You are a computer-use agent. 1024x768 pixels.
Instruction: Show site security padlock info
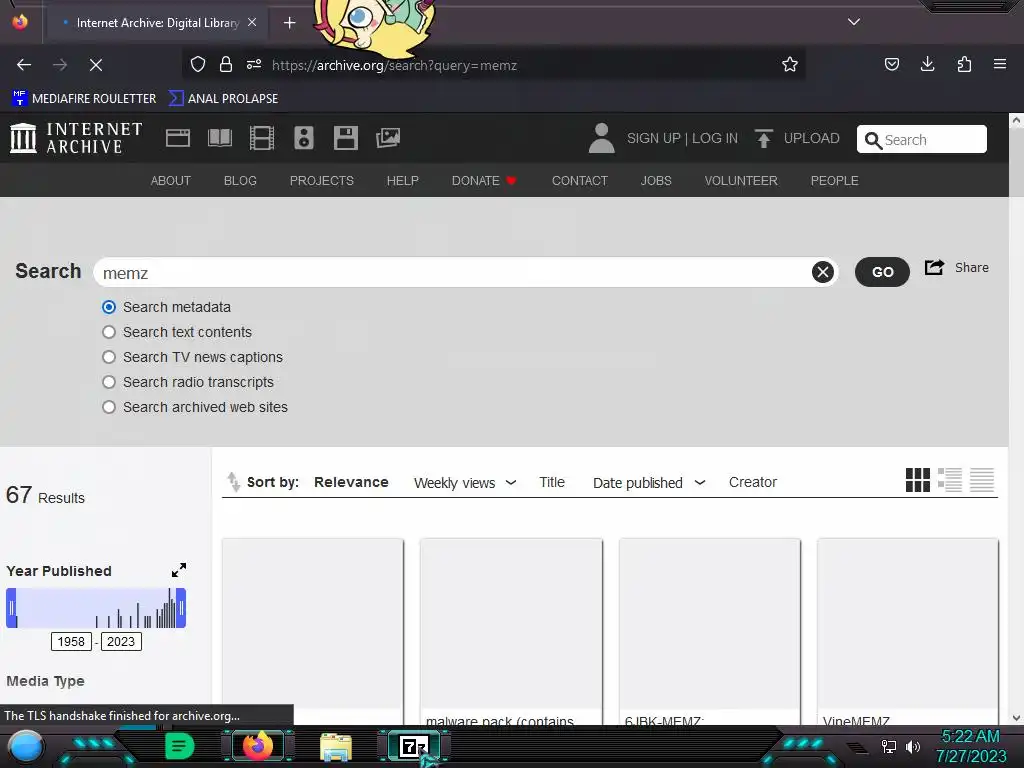(x=226, y=65)
